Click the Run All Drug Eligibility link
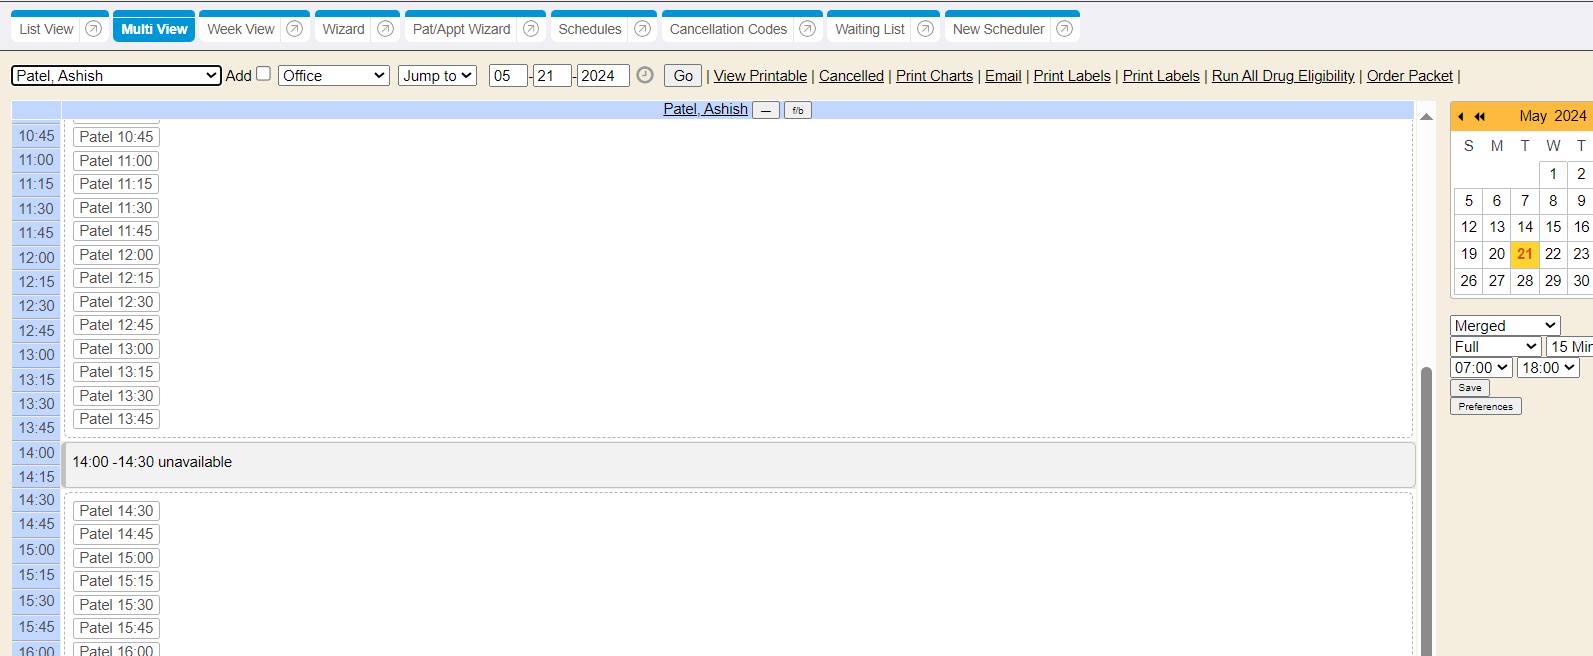This screenshot has height=656, width=1593. point(1283,76)
